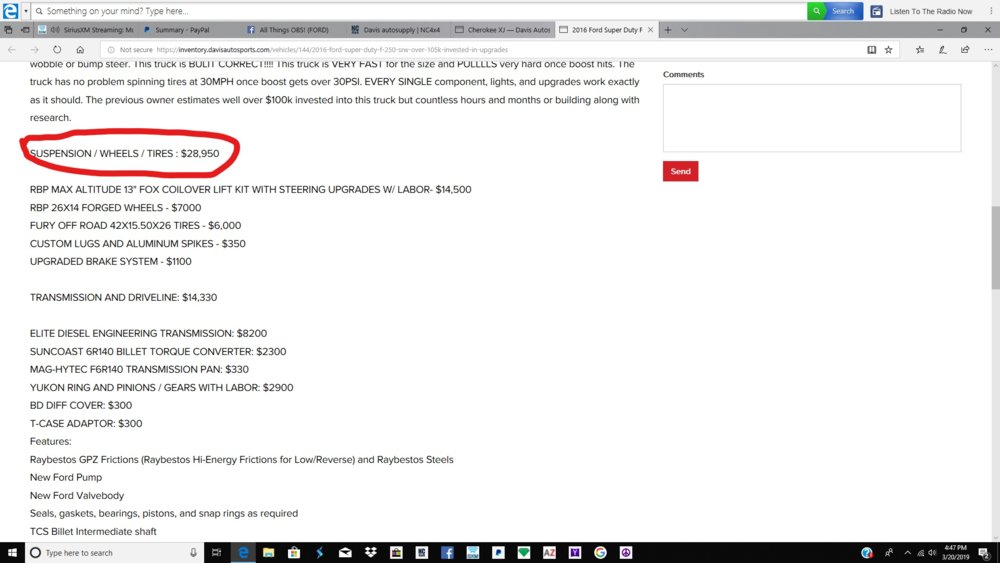The height and width of the screenshot is (563, 1000).
Task: Click 'T-CASE ADAPTOR: $300' text
Action: (x=86, y=423)
